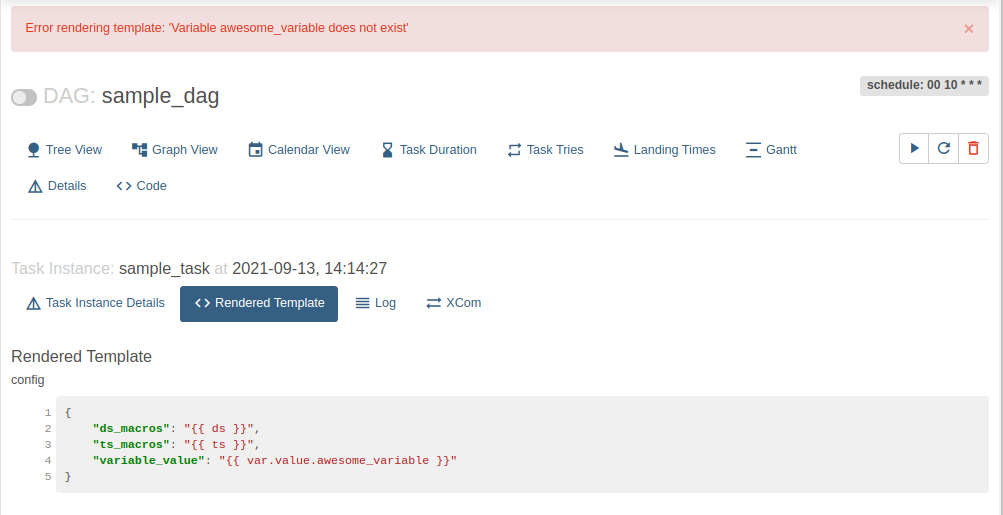This screenshot has height=515, width=1003.
Task: Click the "ds_macros" key in code
Action: click(x=131, y=429)
